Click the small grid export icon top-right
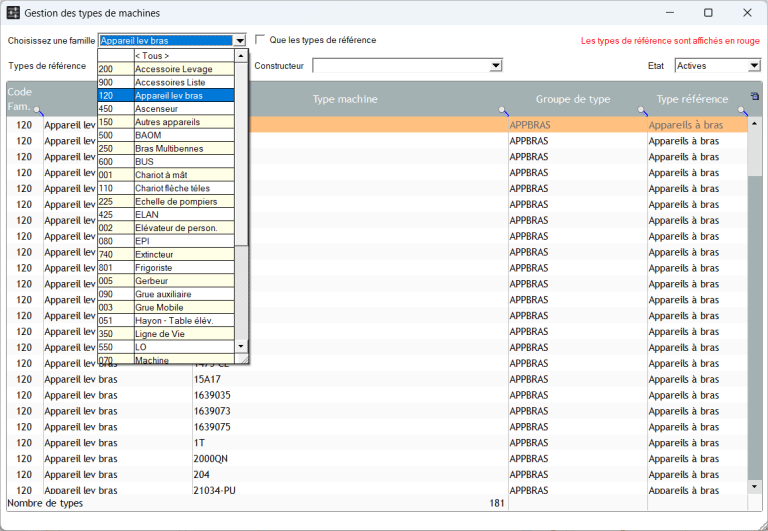Viewport: 768px width, 531px height. click(754, 96)
